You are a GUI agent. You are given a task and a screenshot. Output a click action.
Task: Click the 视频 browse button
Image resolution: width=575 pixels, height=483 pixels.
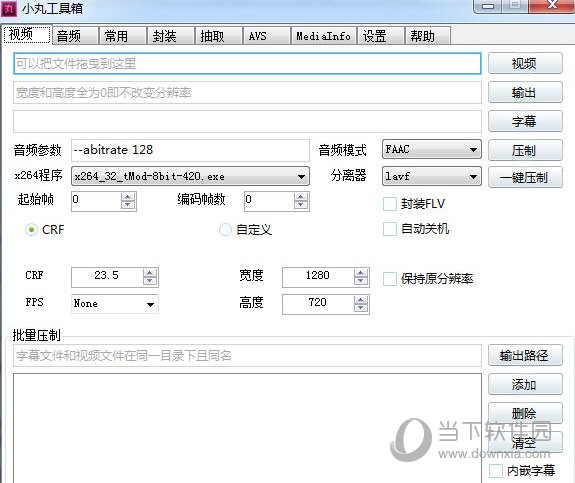[x=525, y=63]
